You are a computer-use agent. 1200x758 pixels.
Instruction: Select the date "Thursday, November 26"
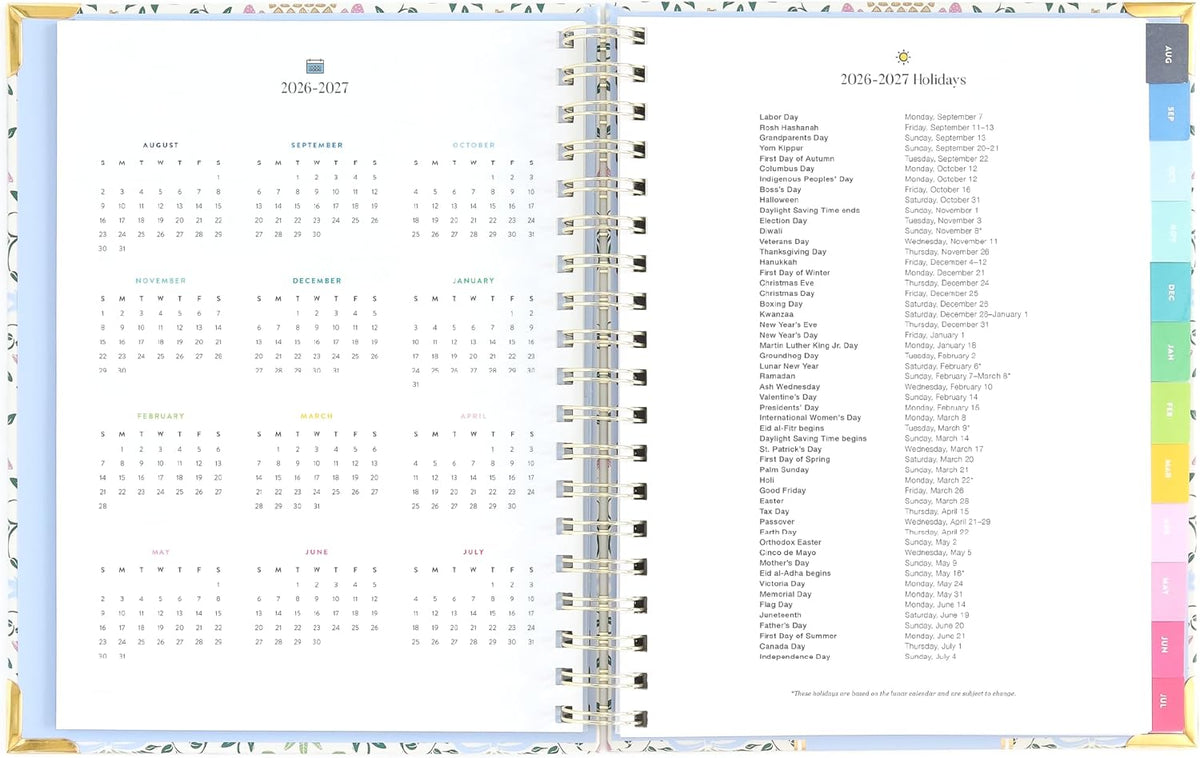coord(947,252)
